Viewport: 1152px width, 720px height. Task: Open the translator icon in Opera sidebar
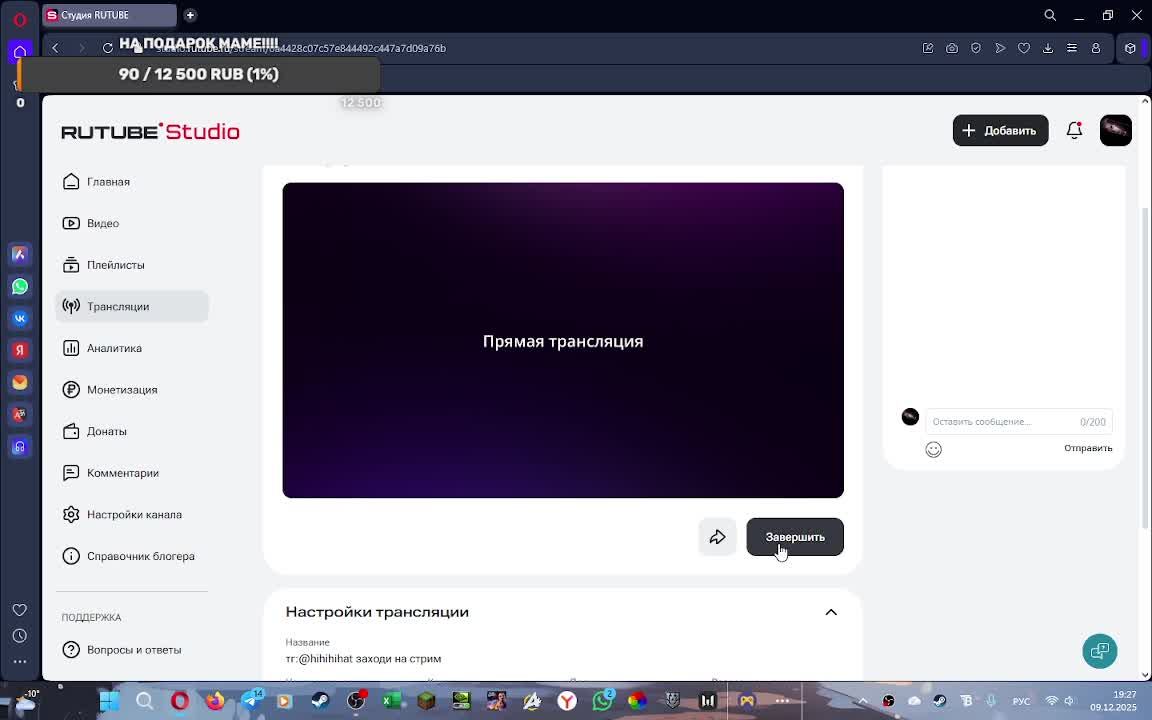[20, 414]
